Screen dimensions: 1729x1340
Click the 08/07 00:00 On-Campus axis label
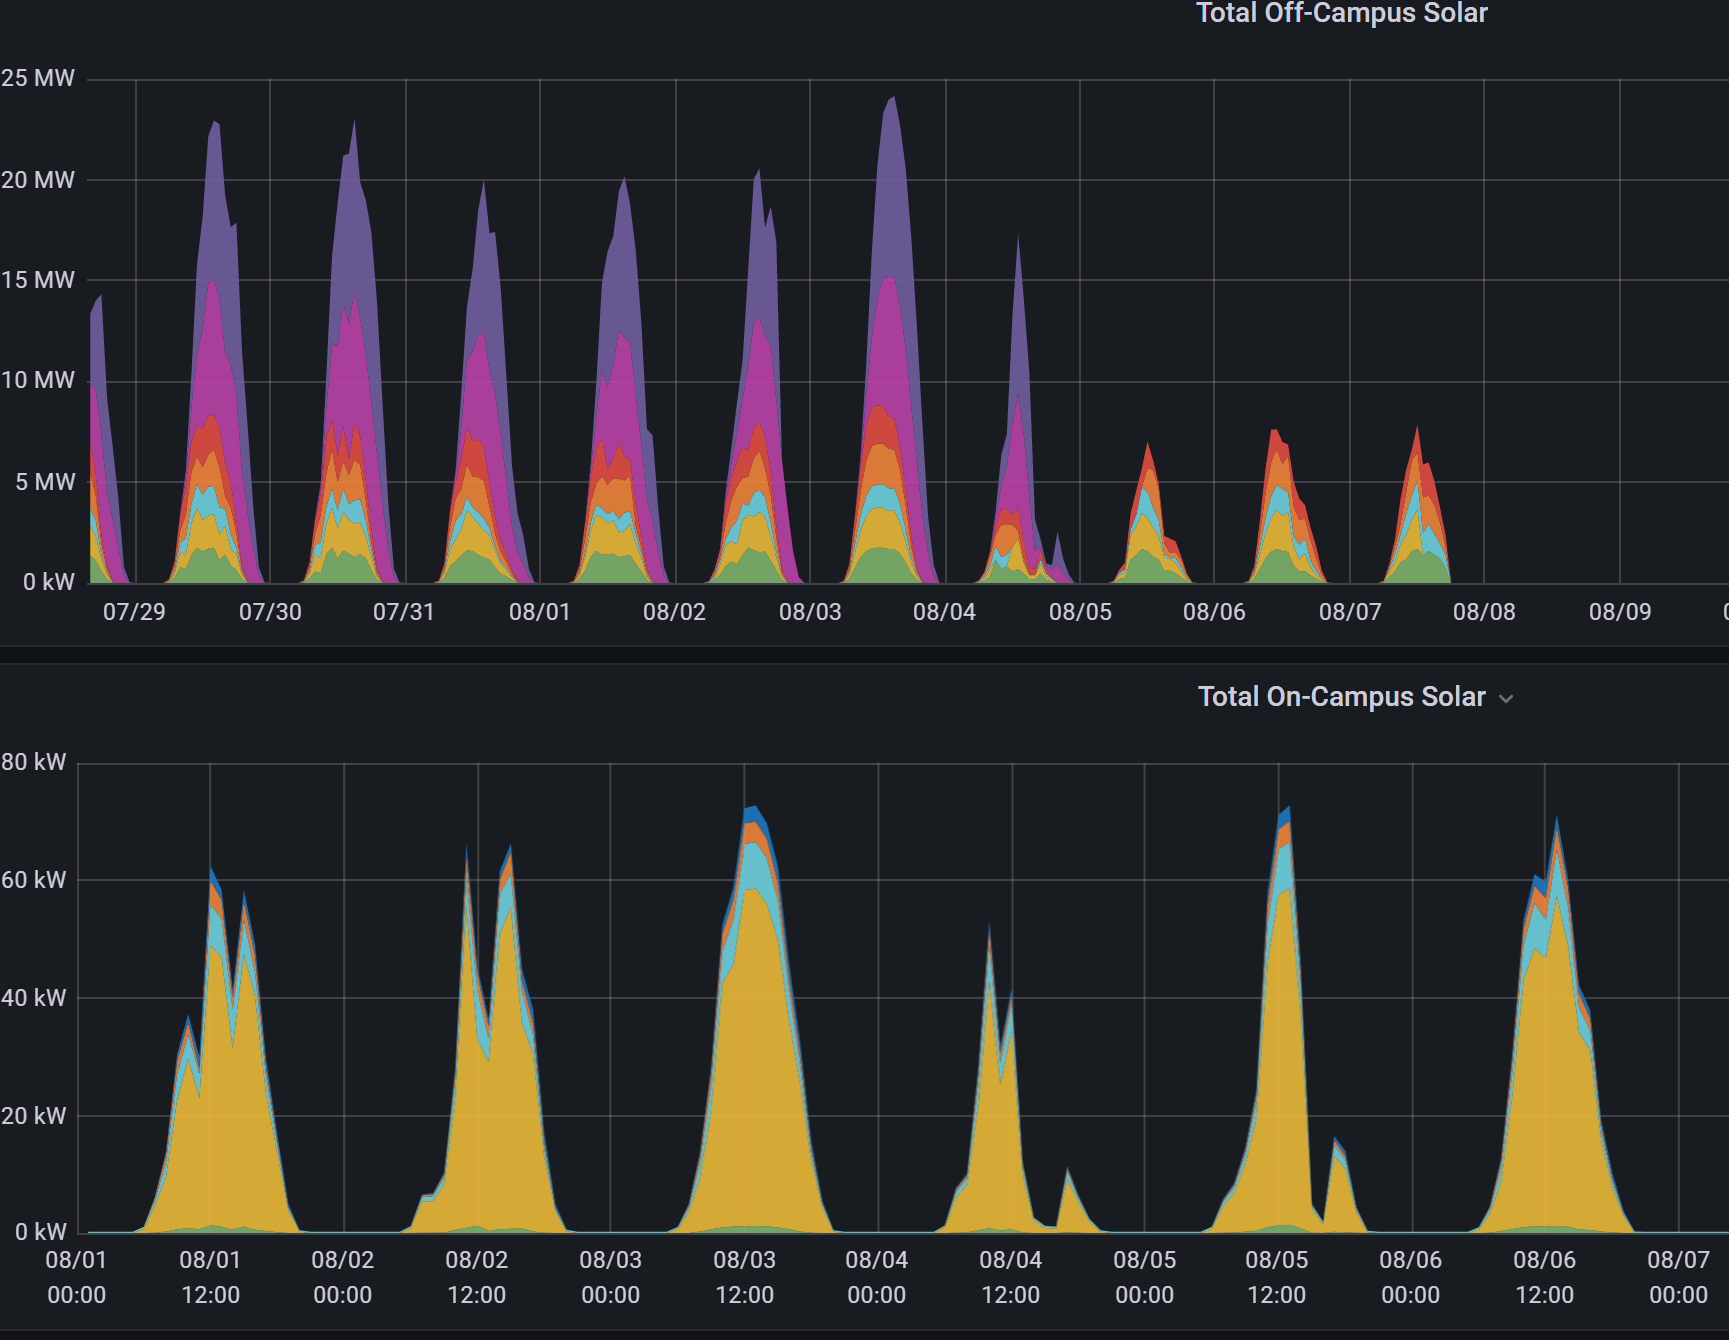click(x=1679, y=1277)
